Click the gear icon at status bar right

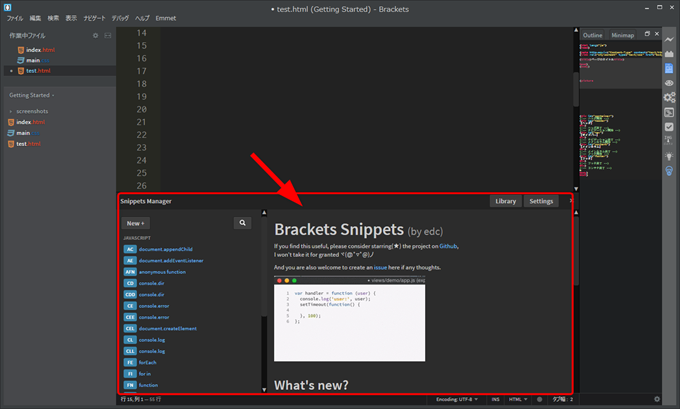(657, 399)
